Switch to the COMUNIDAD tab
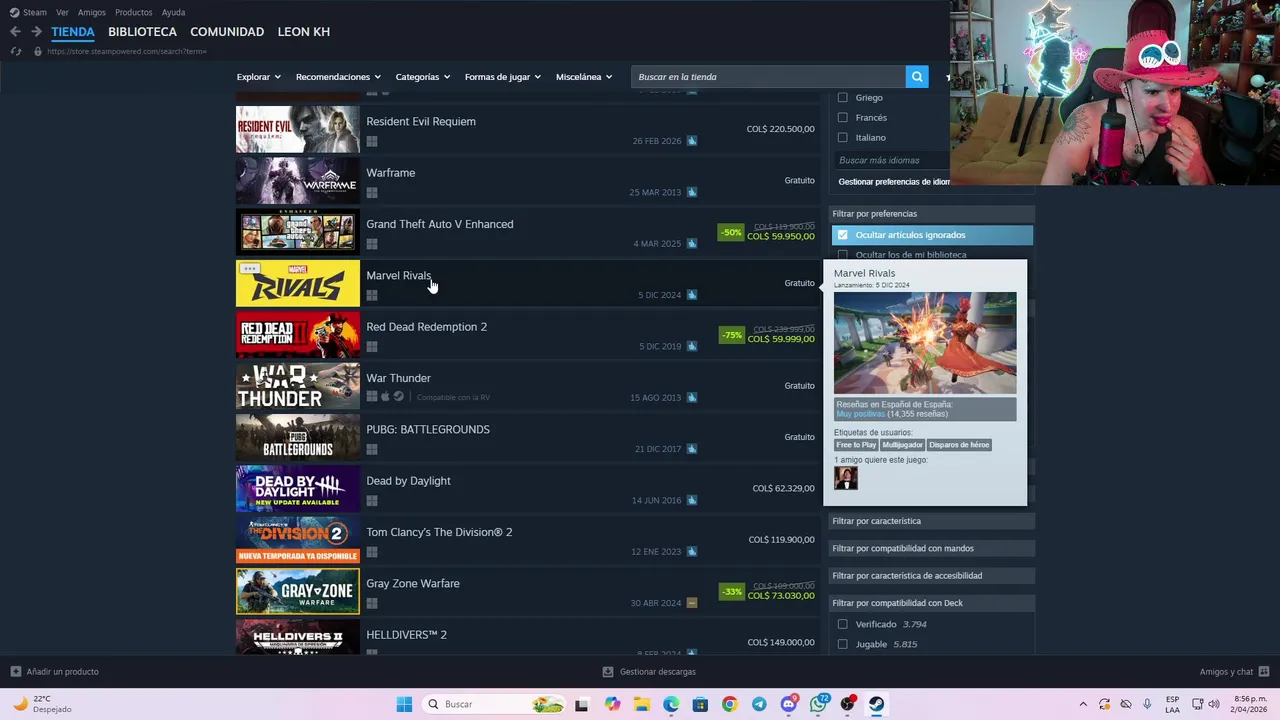Viewport: 1280px width, 720px height. click(227, 32)
